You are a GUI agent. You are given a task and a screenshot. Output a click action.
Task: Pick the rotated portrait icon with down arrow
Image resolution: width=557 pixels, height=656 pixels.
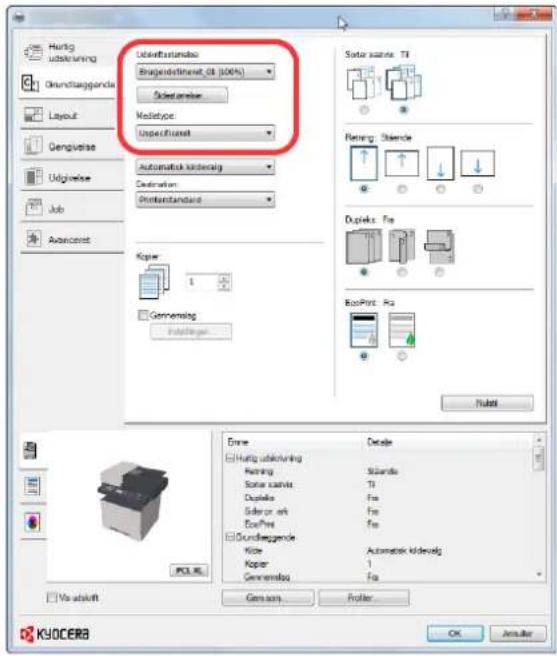pyautogui.click(x=440, y=163)
